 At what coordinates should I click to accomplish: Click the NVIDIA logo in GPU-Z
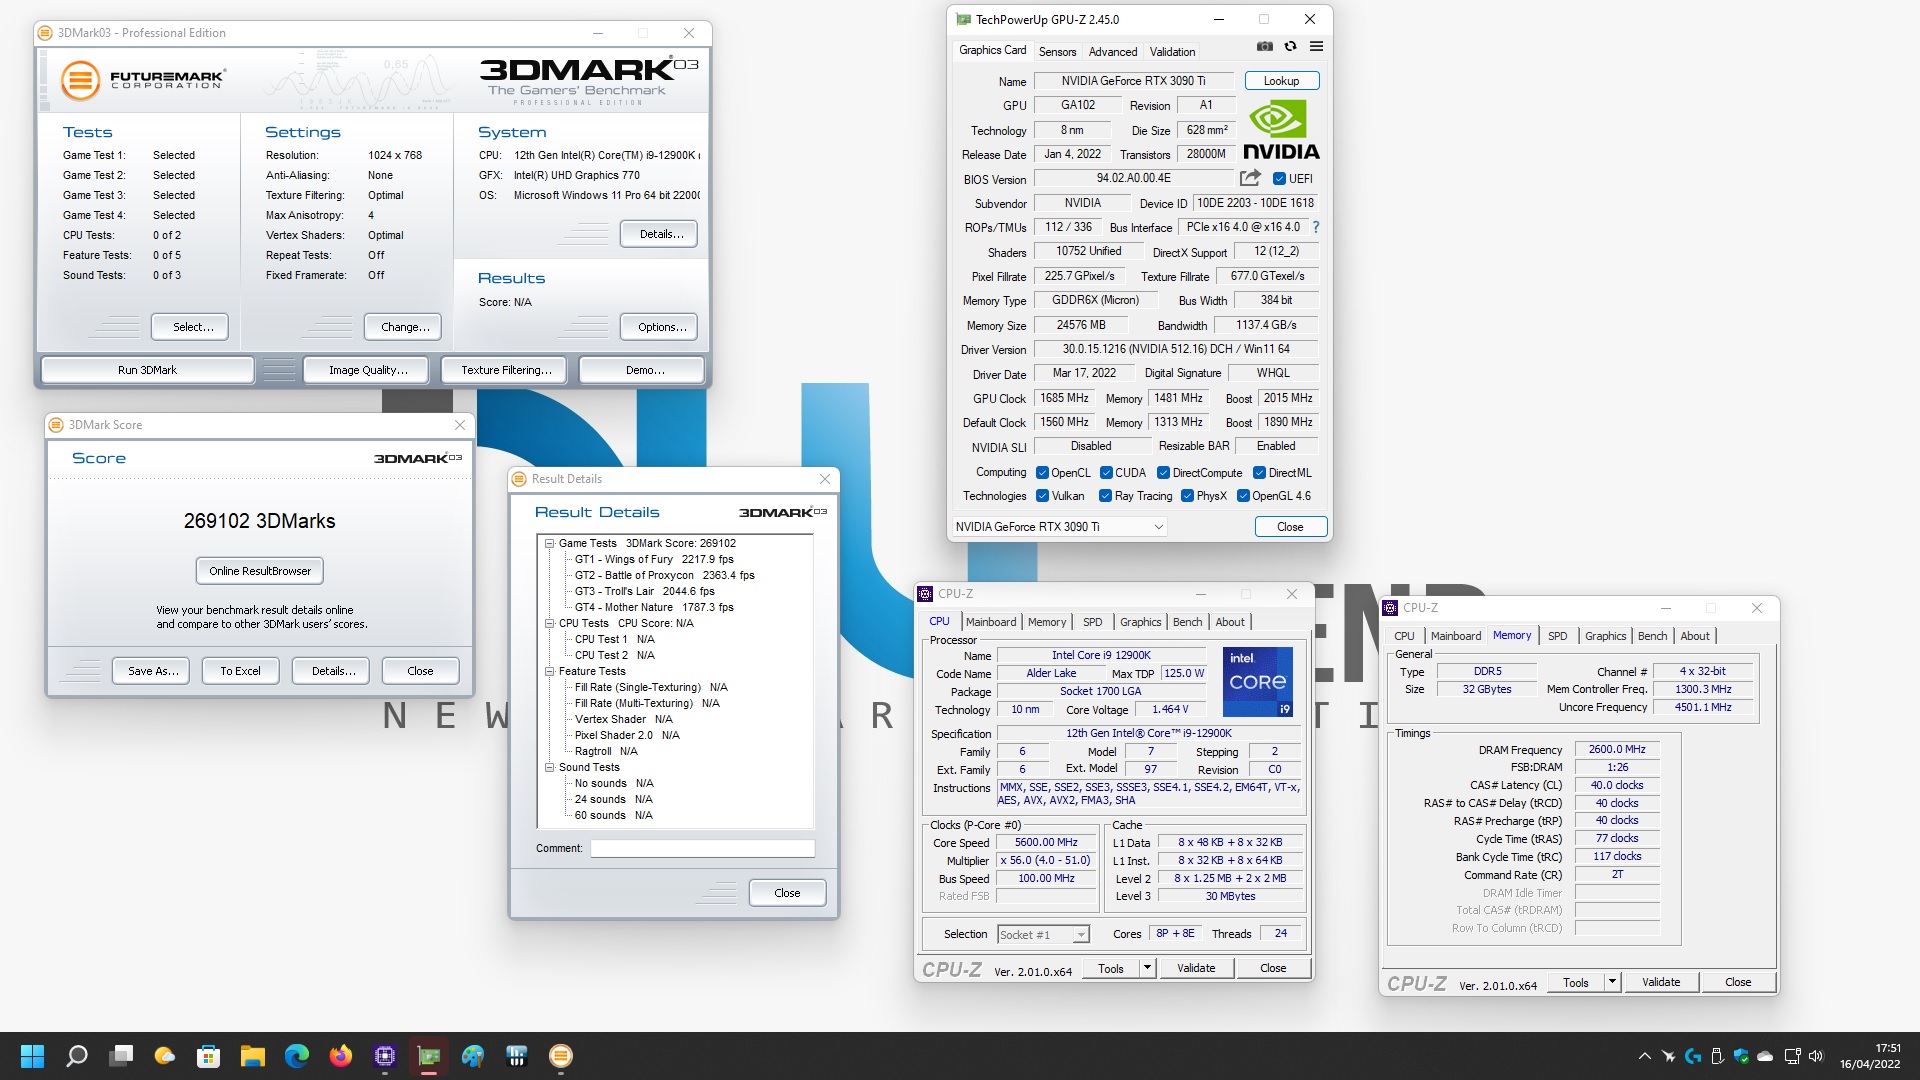pyautogui.click(x=1281, y=130)
